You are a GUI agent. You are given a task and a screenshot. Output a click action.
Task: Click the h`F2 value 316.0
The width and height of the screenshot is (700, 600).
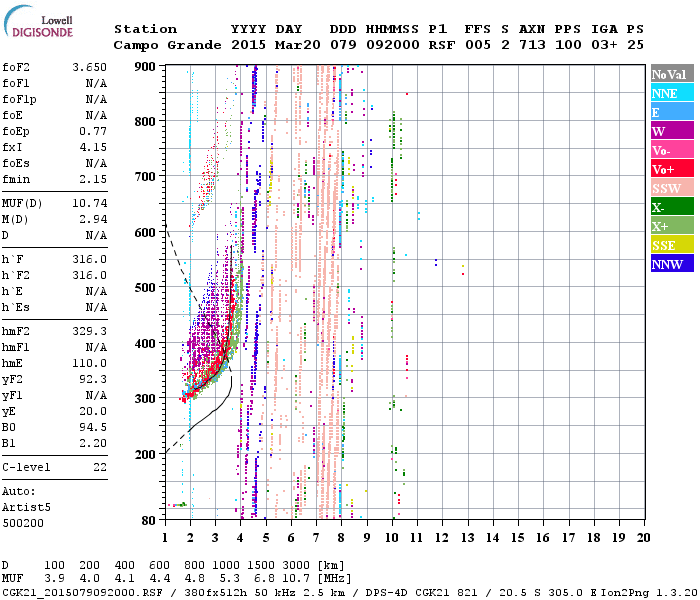(x=90, y=275)
